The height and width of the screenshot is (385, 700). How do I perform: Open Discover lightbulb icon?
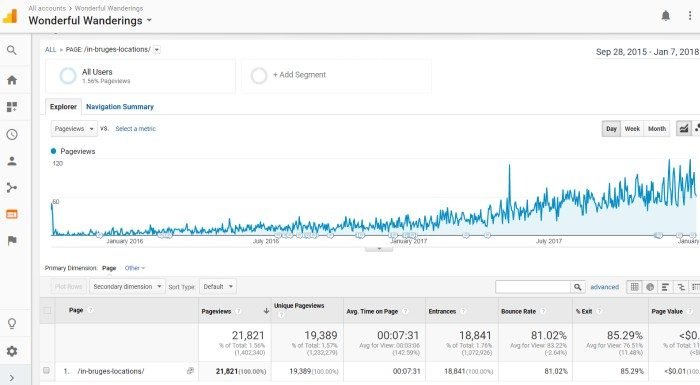pos(12,323)
